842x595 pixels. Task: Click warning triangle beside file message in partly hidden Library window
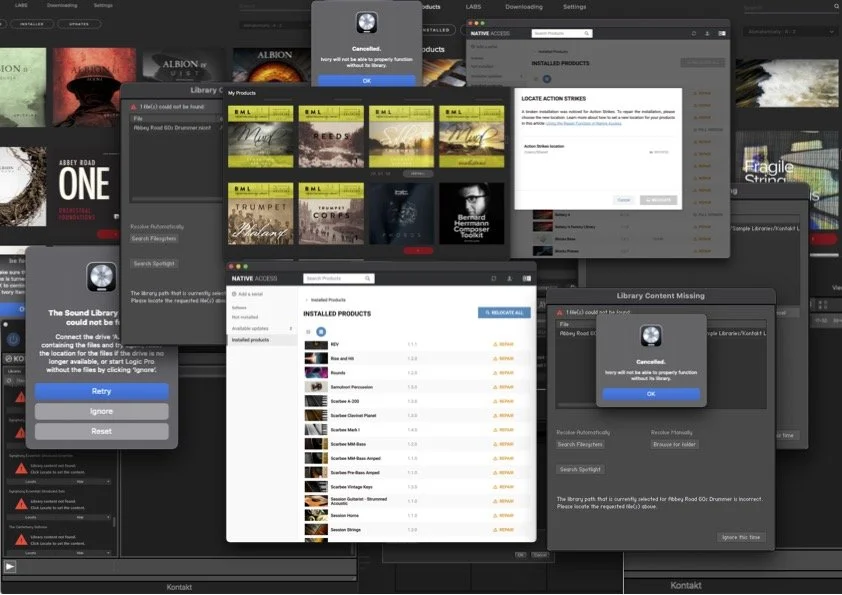coord(134,107)
